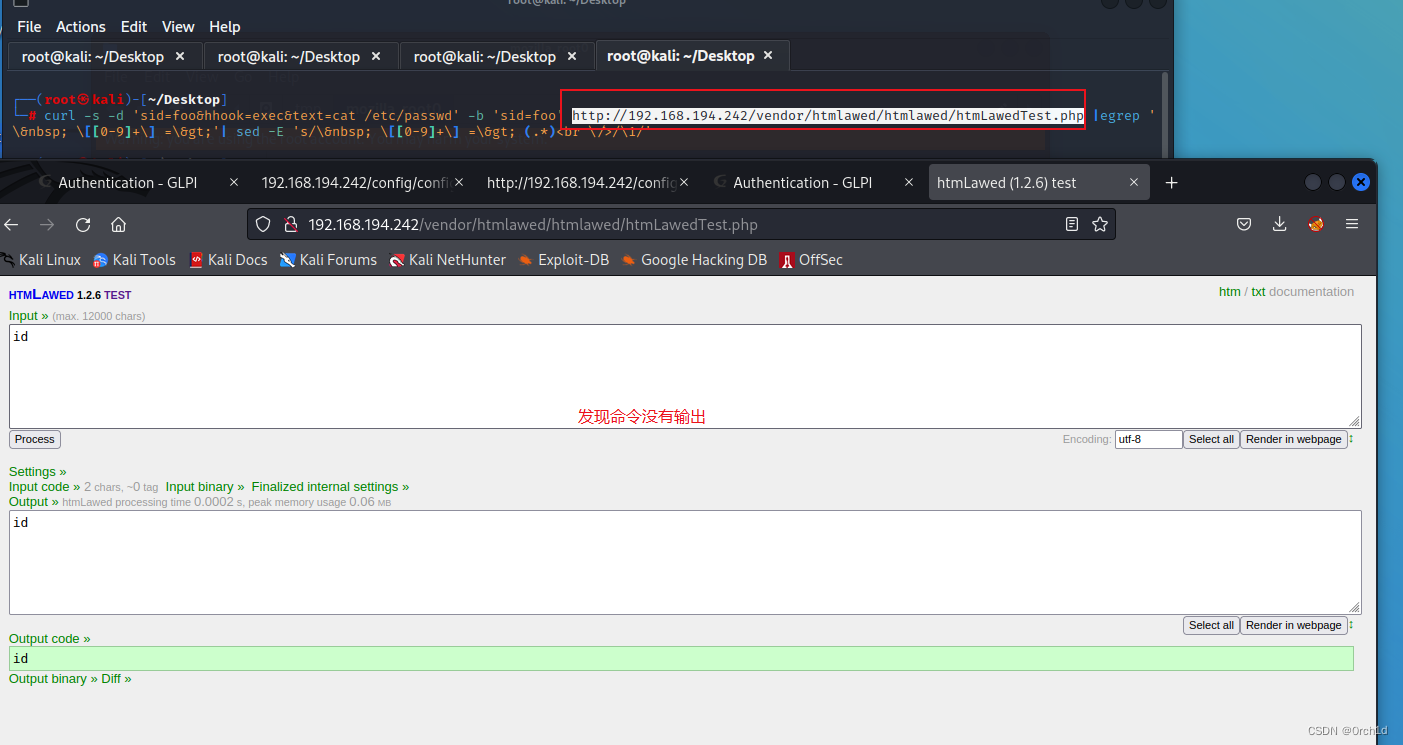Open the Firefox hamburger menu
Image resolution: width=1403 pixels, height=745 pixels.
pyautogui.click(x=1351, y=224)
